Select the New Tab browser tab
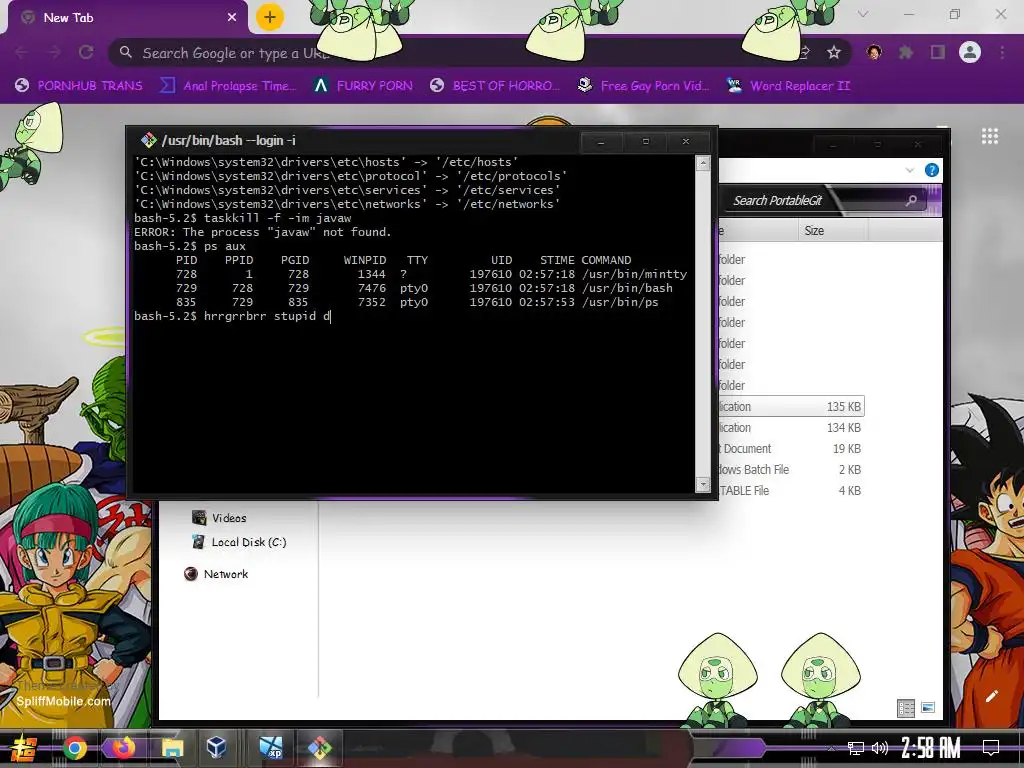The width and height of the screenshot is (1024, 768). [x=128, y=18]
